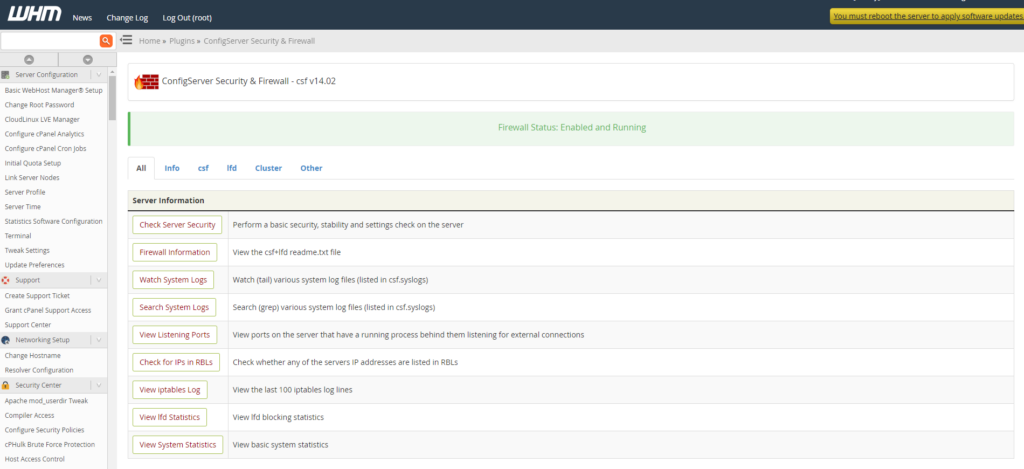Open Link Server Nodes
Screen dimensions: 1024x469
pyautogui.click(x=31, y=178)
